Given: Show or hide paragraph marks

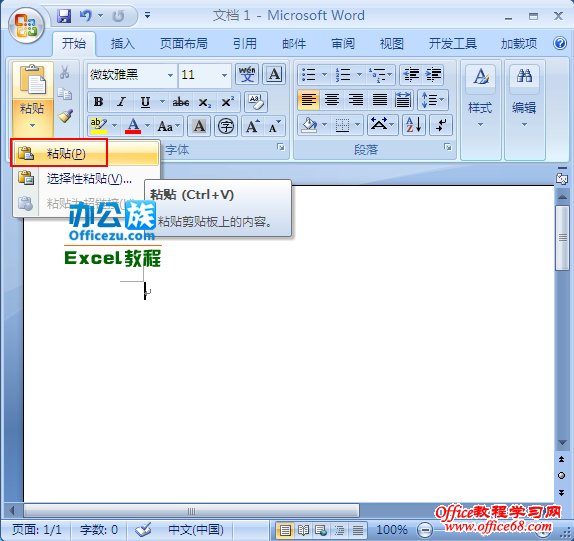Looking at the screenshot, I should coord(441,125).
